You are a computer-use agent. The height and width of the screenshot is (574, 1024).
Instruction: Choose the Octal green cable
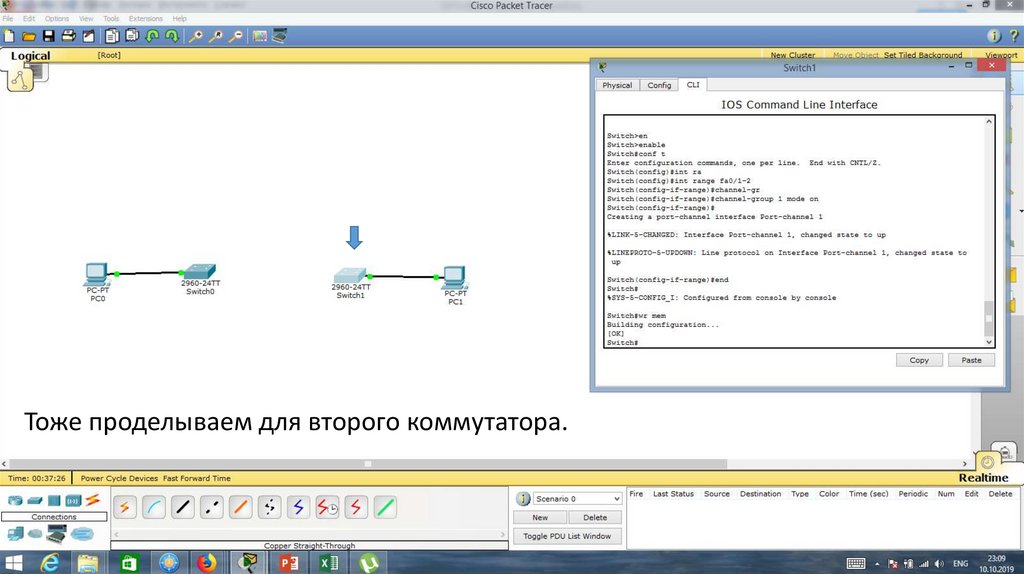click(x=385, y=507)
